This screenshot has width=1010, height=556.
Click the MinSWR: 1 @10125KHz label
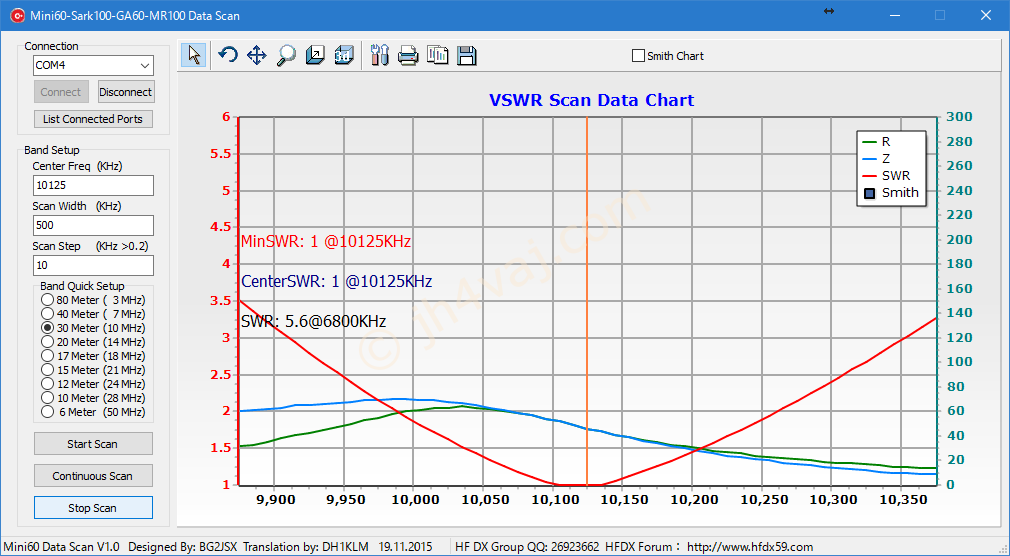(326, 242)
